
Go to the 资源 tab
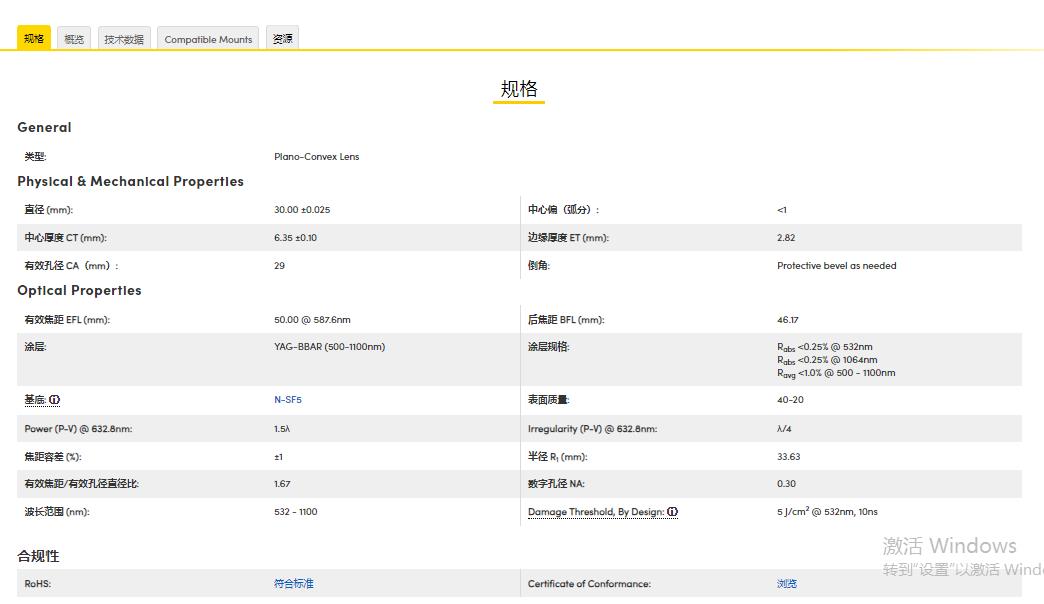pyautogui.click(x=283, y=39)
